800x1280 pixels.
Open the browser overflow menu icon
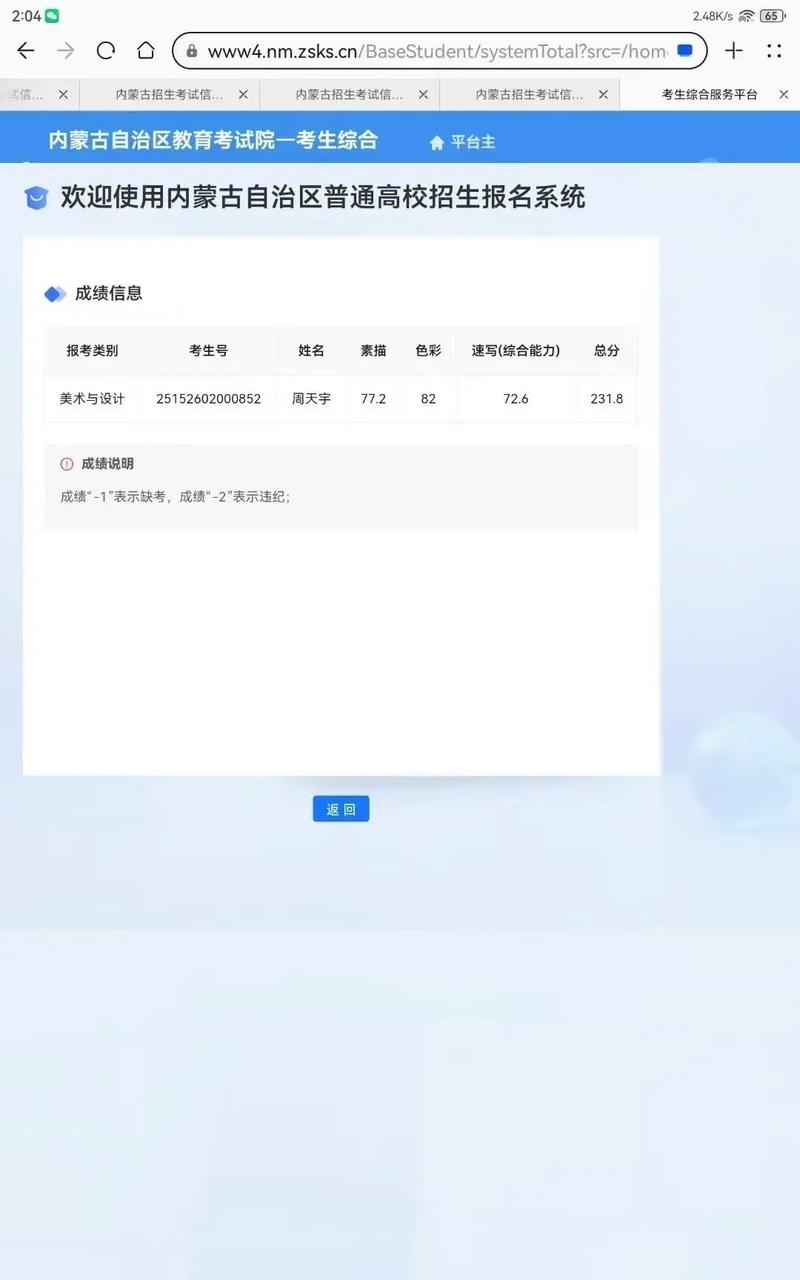pyautogui.click(x=773, y=50)
